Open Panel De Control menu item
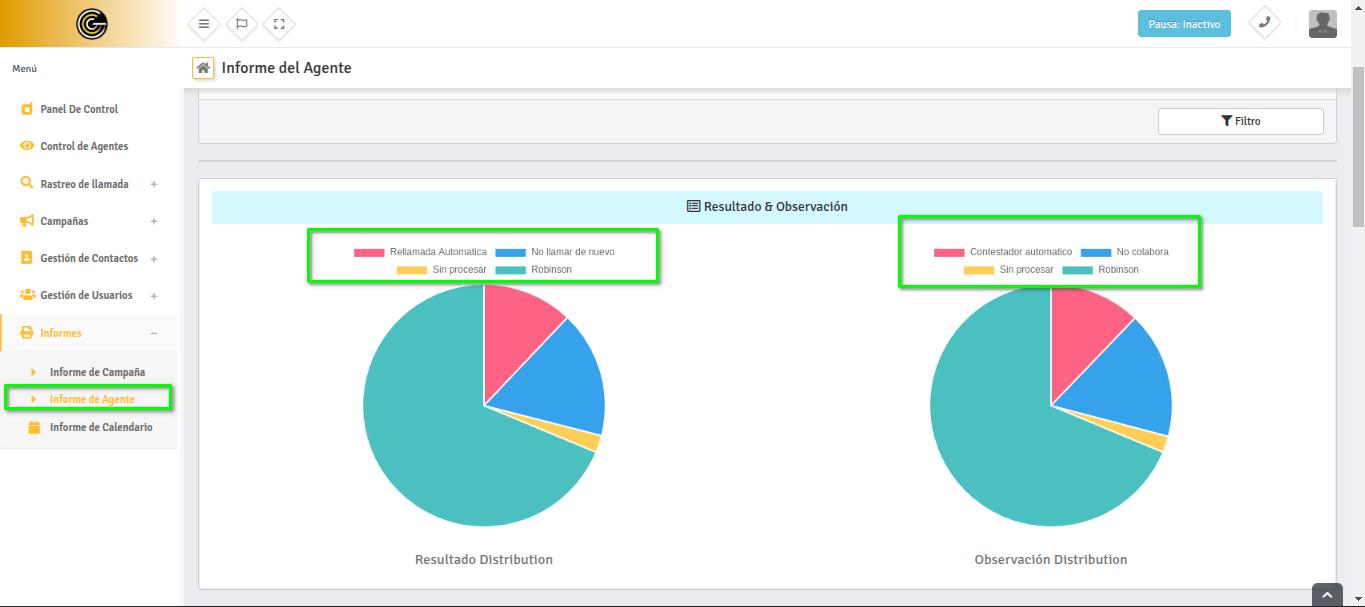The width and height of the screenshot is (1365, 607). (79, 109)
